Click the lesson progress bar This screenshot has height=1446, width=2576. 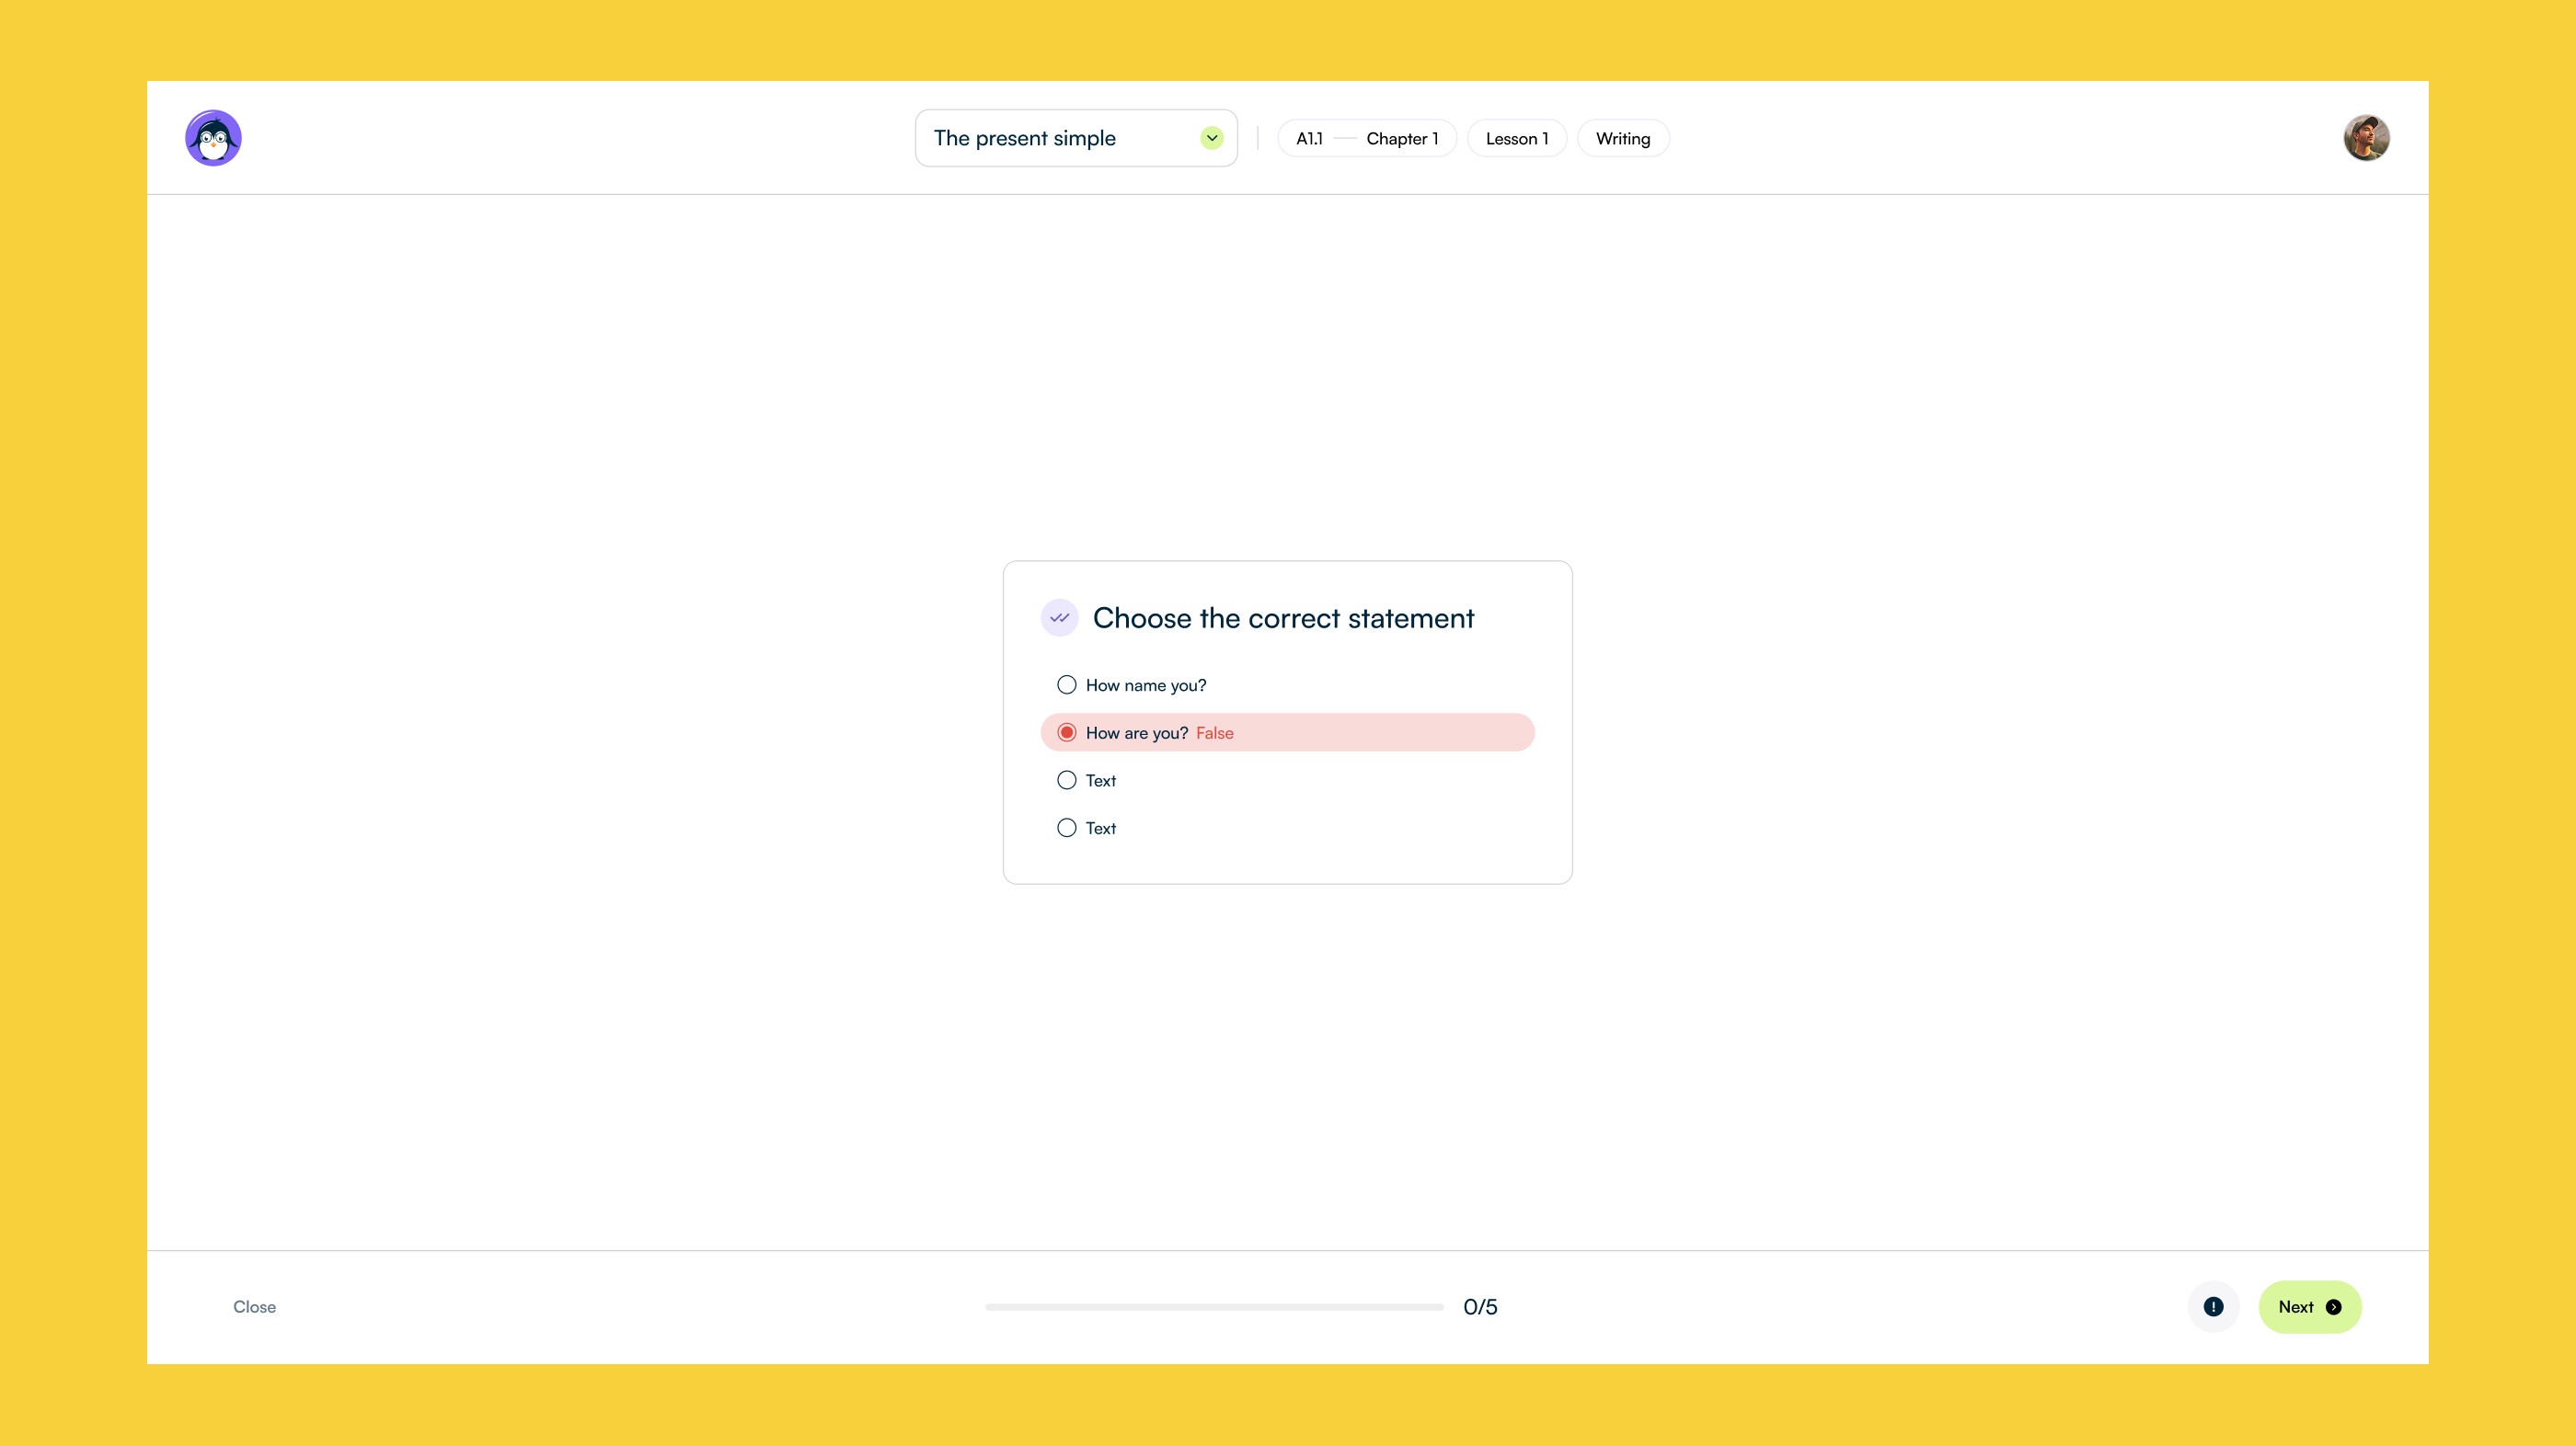tap(1214, 1307)
